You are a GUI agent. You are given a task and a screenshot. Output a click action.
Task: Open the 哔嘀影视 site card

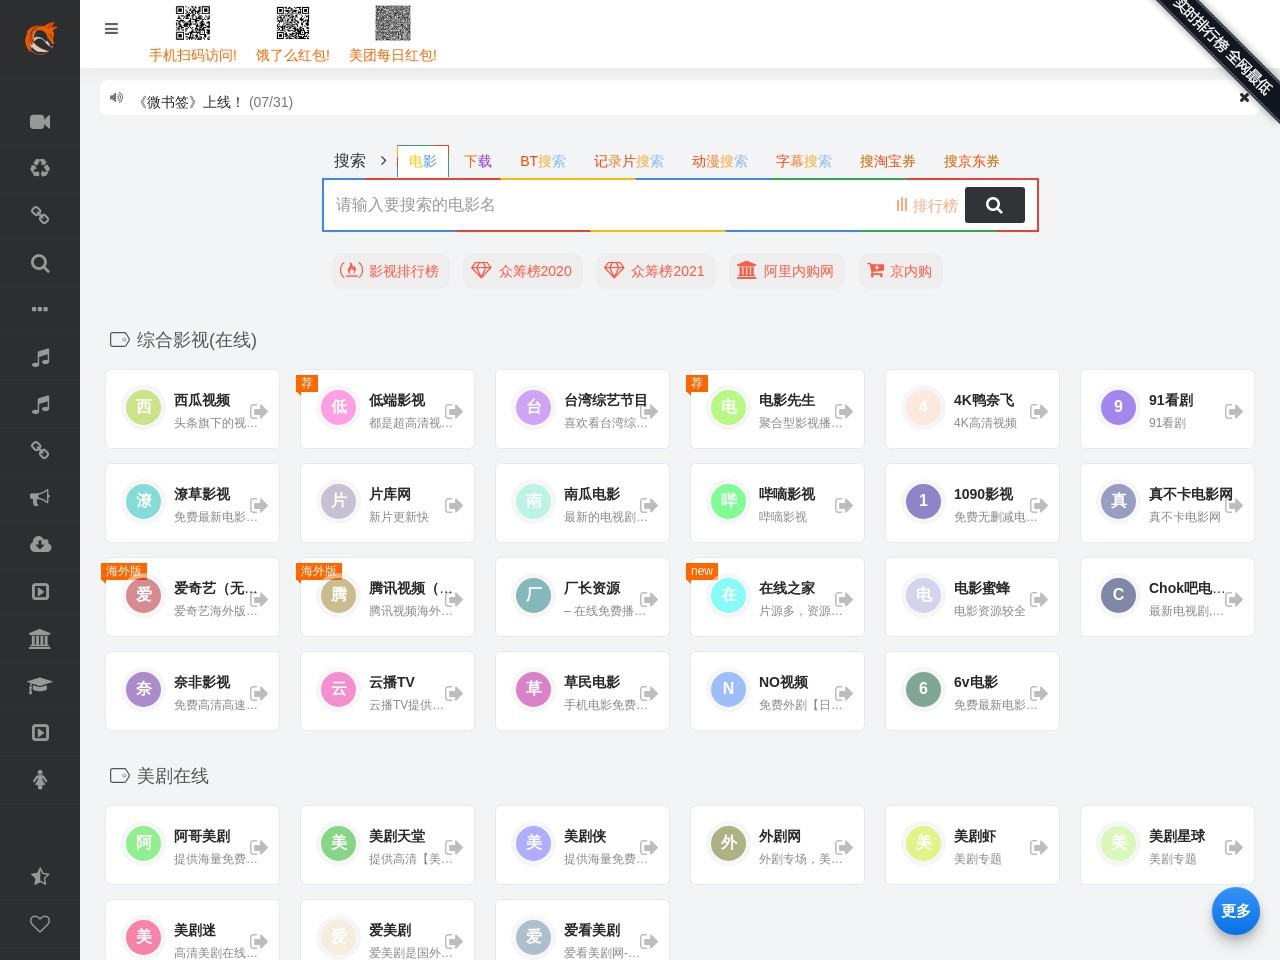coord(777,503)
